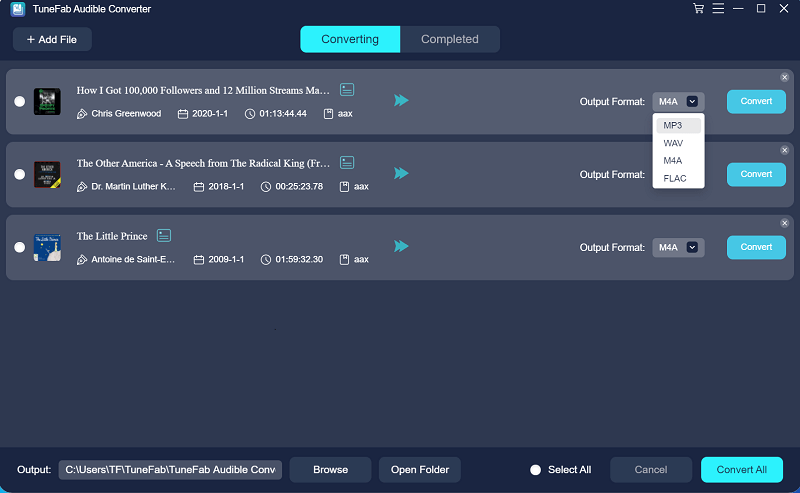The height and width of the screenshot is (493, 800).
Task: Click the output folder path field
Action: tap(170, 470)
